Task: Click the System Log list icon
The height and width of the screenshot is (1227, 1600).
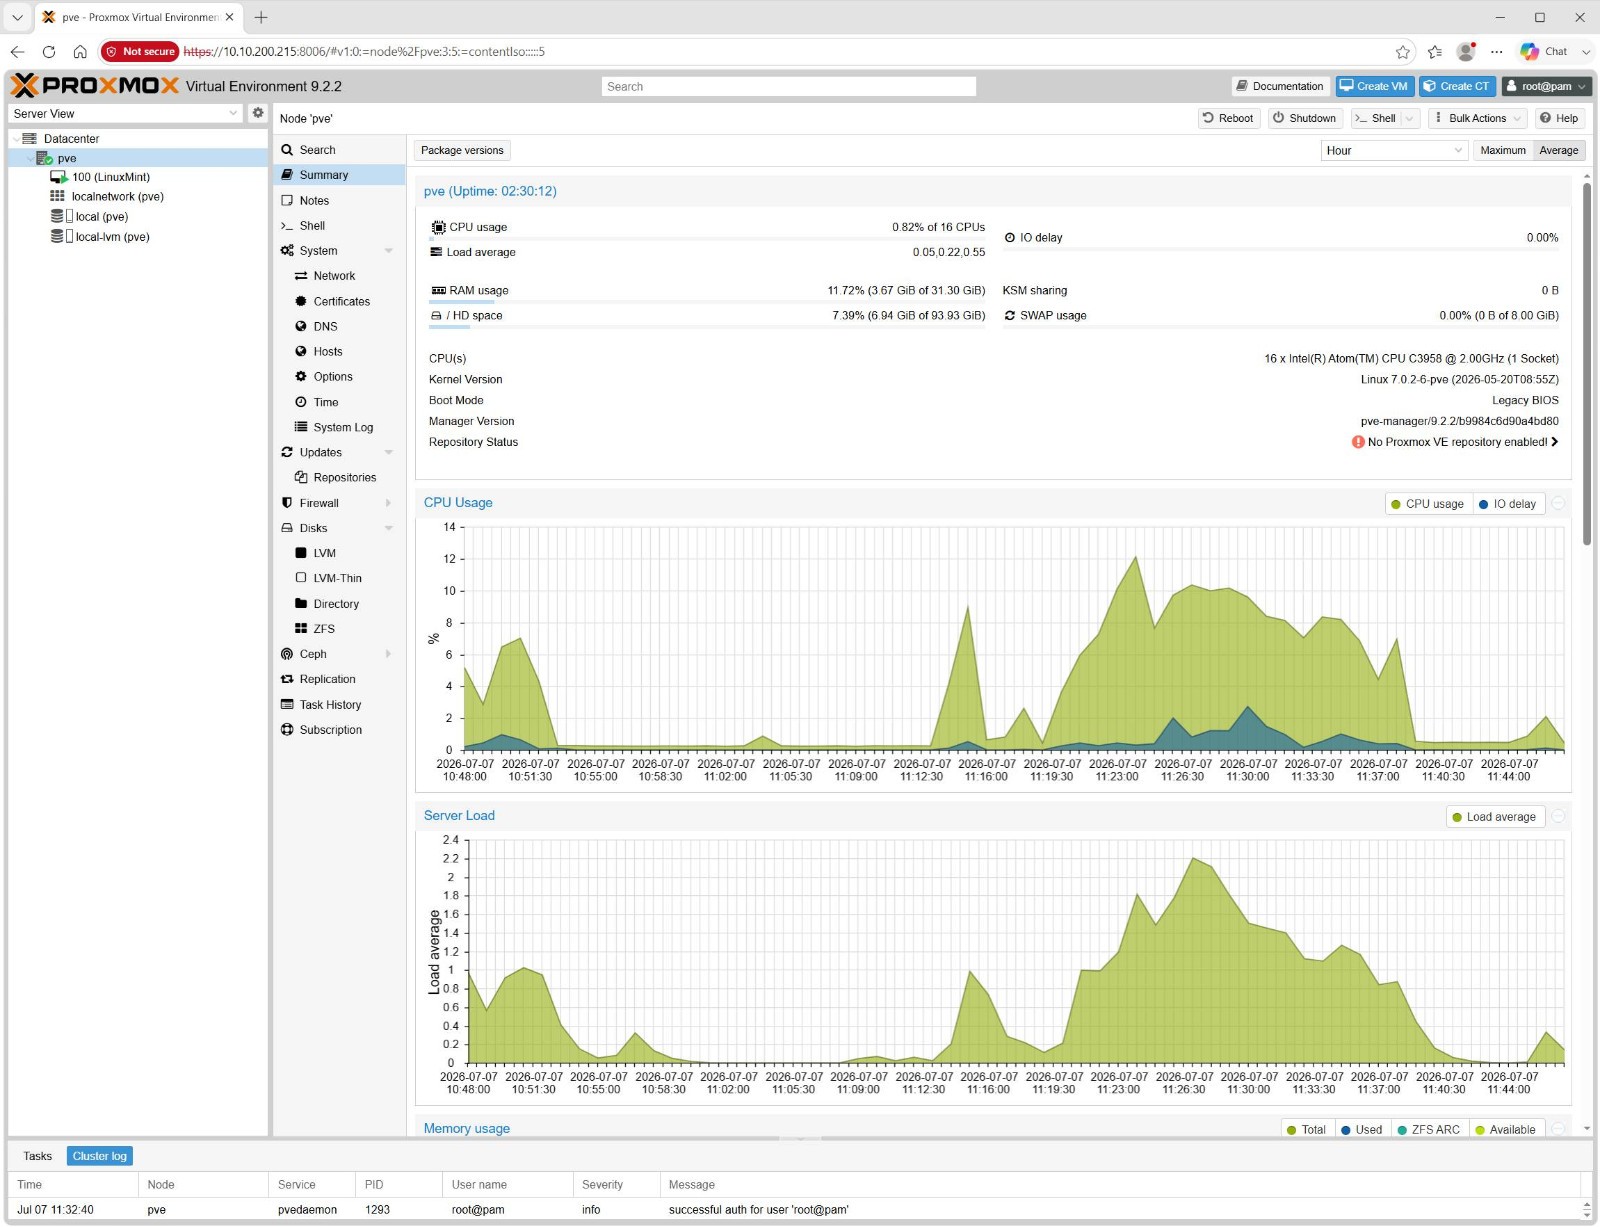Action: [301, 427]
